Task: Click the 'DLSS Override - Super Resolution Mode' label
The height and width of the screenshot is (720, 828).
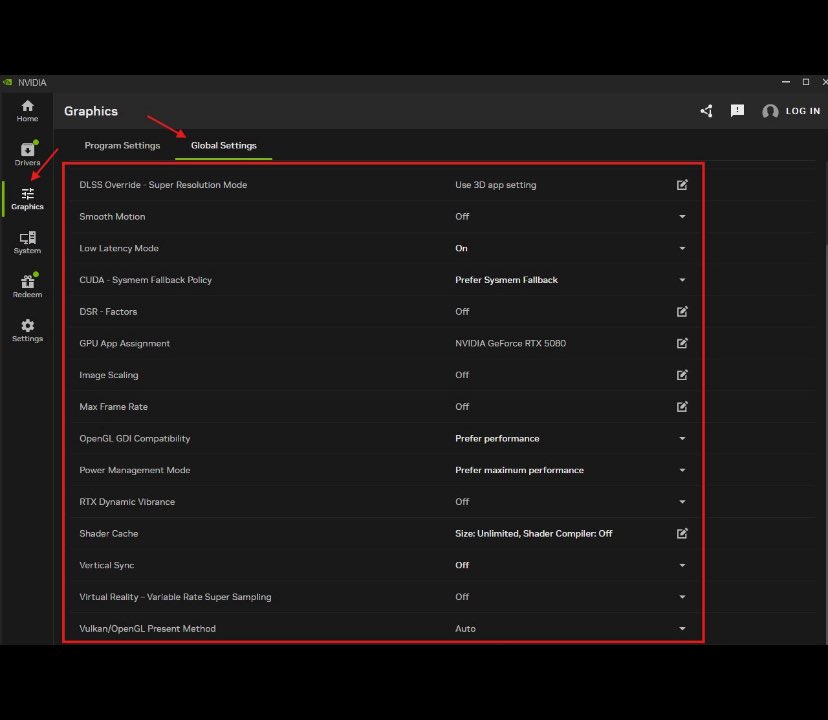Action: pyautogui.click(x=163, y=185)
